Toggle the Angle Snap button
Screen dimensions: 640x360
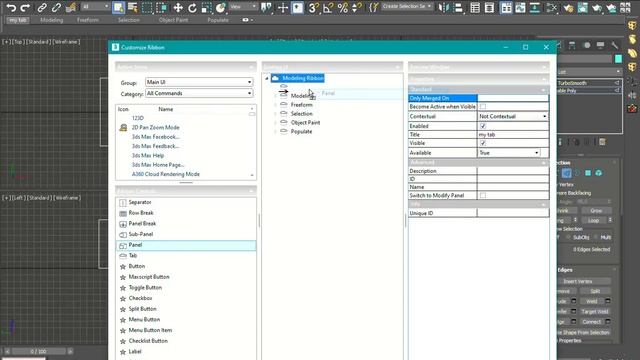pyautogui.click(x=328, y=7)
